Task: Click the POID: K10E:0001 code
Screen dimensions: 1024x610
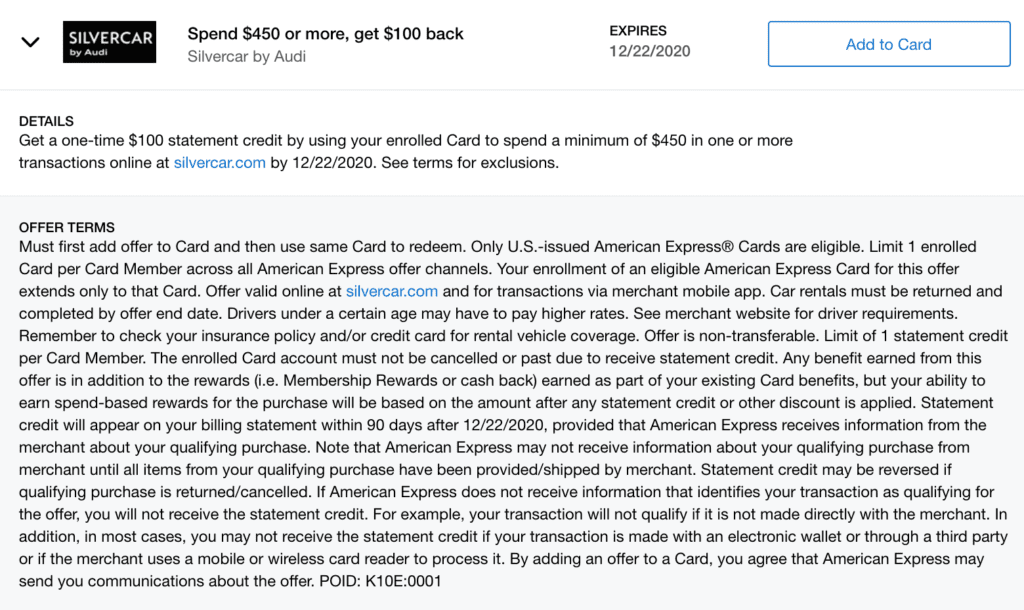Action: [x=380, y=581]
